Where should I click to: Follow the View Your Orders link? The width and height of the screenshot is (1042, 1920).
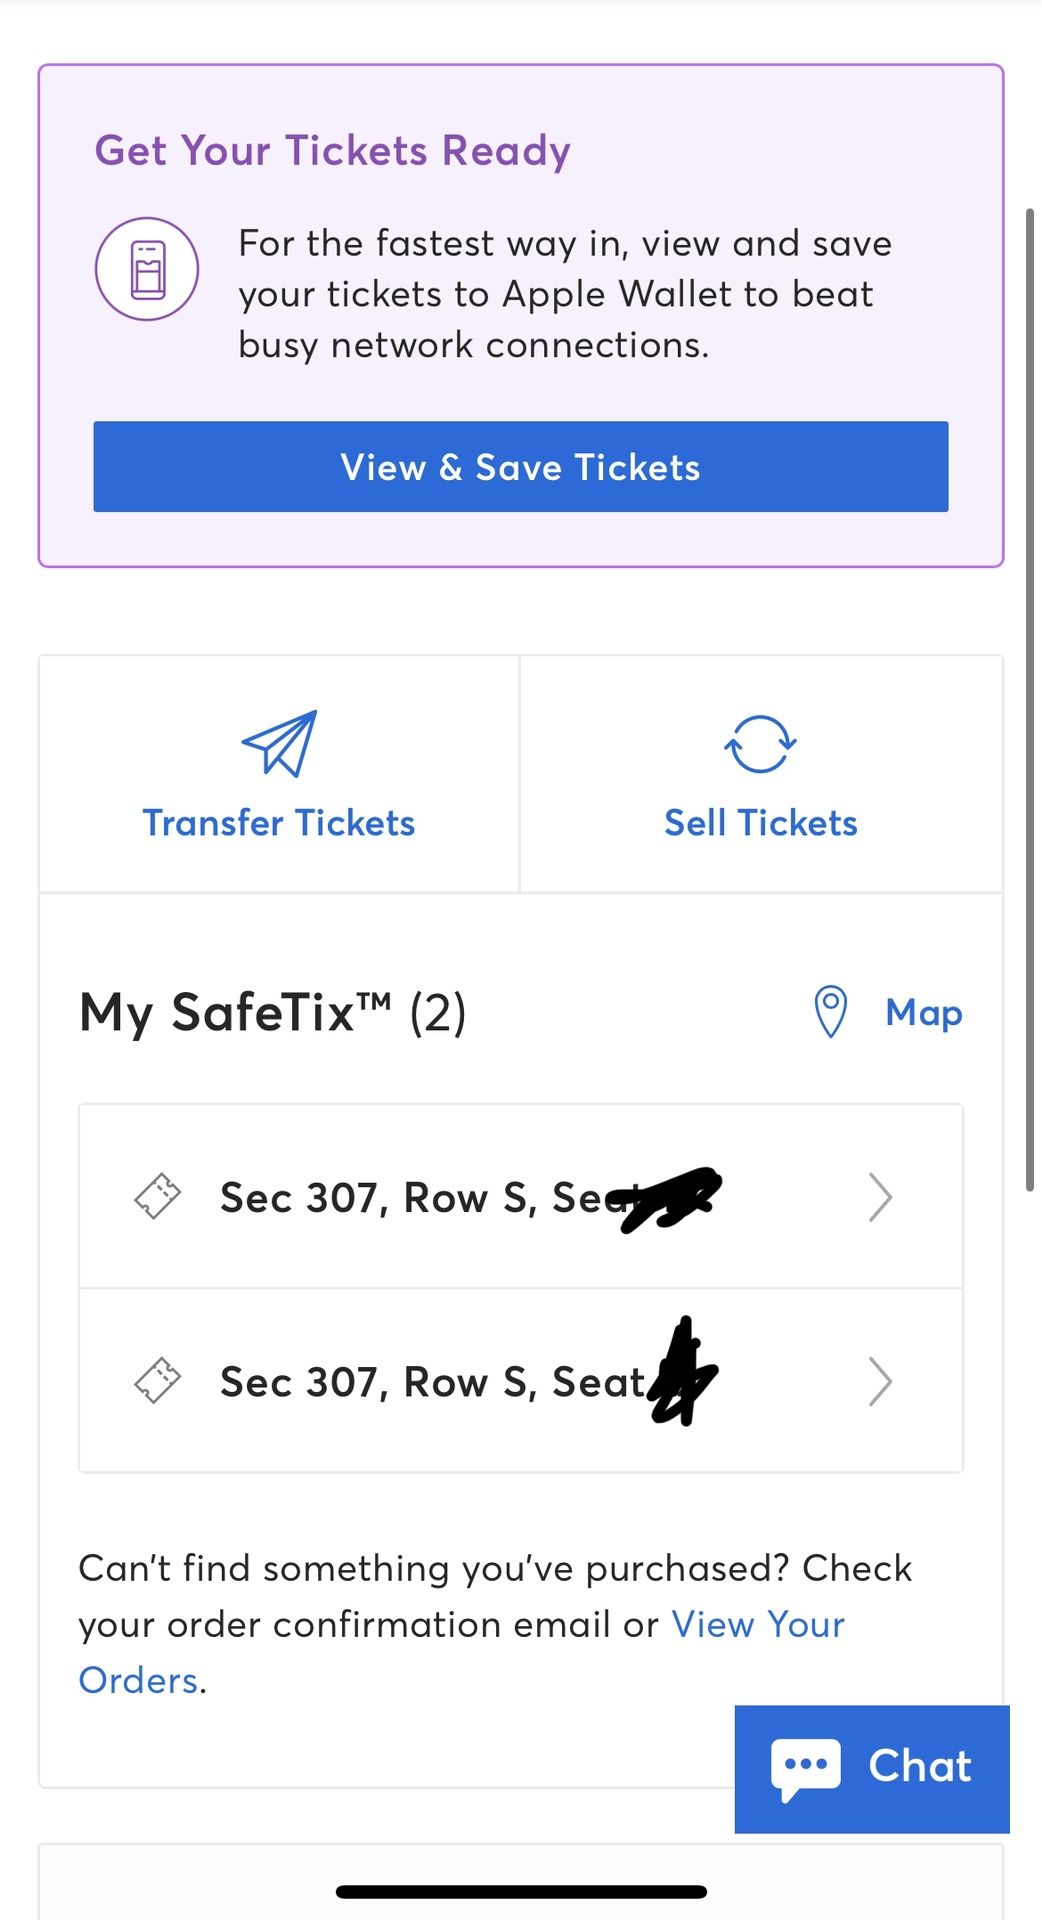click(757, 1625)
